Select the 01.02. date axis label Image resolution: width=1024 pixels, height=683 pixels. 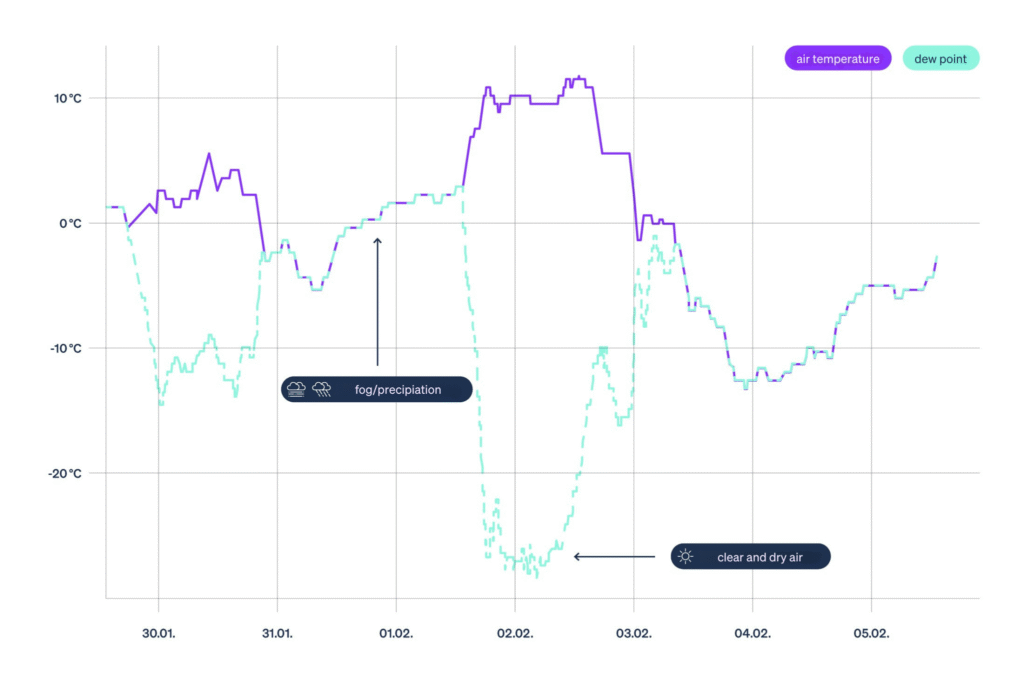396,633
